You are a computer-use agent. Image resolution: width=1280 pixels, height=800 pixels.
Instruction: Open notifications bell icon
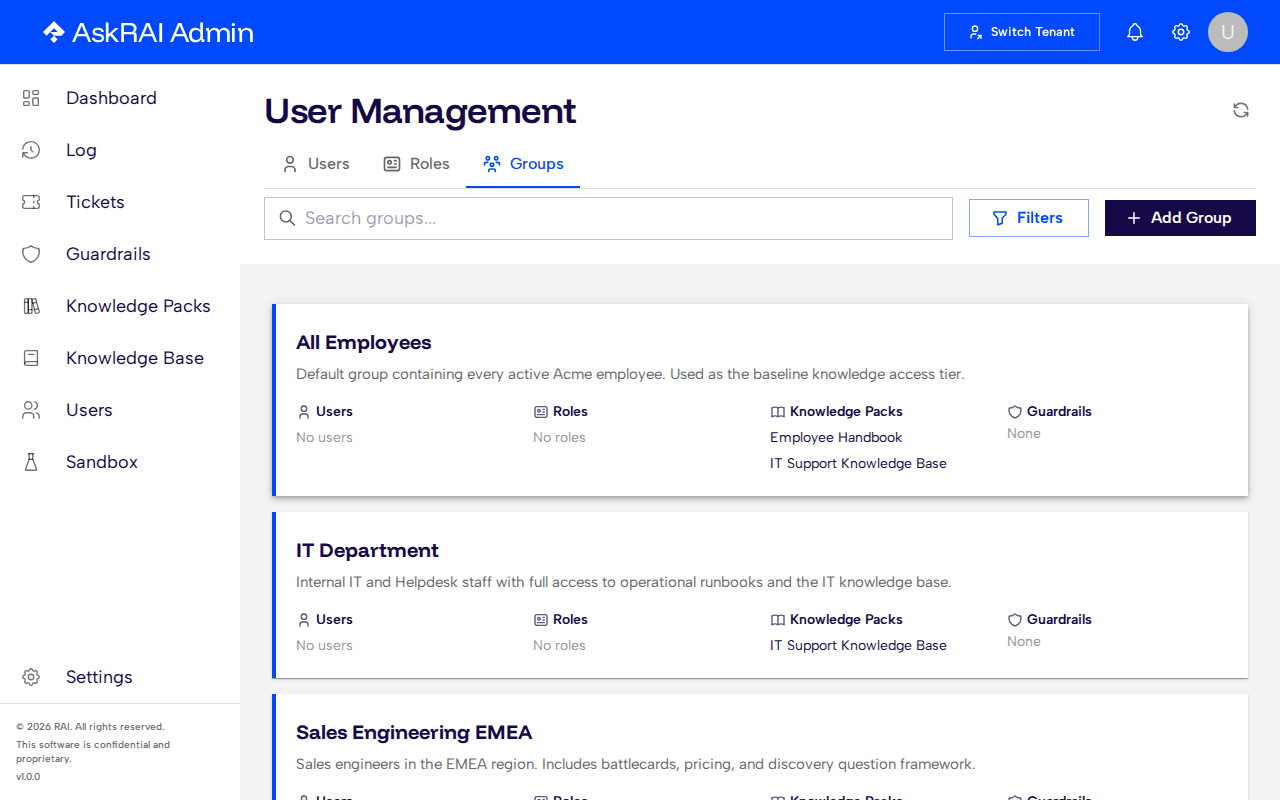click(1135, 32)
